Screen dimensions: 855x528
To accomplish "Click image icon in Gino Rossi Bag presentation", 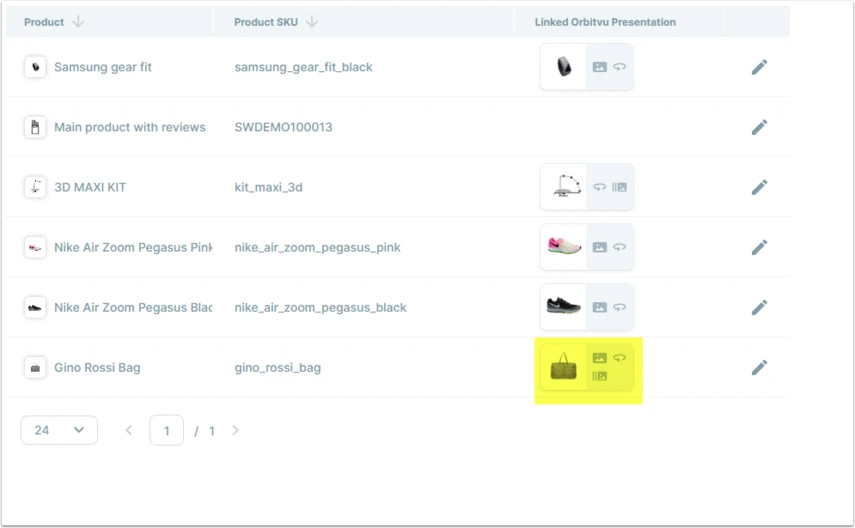I will tap(599, 358).
